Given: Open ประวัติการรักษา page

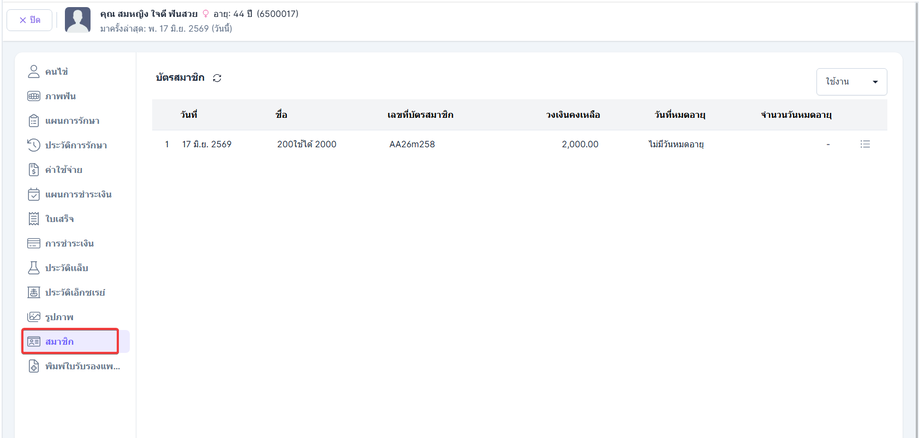Looking at the screenshot, I should [x=75, y=145].
